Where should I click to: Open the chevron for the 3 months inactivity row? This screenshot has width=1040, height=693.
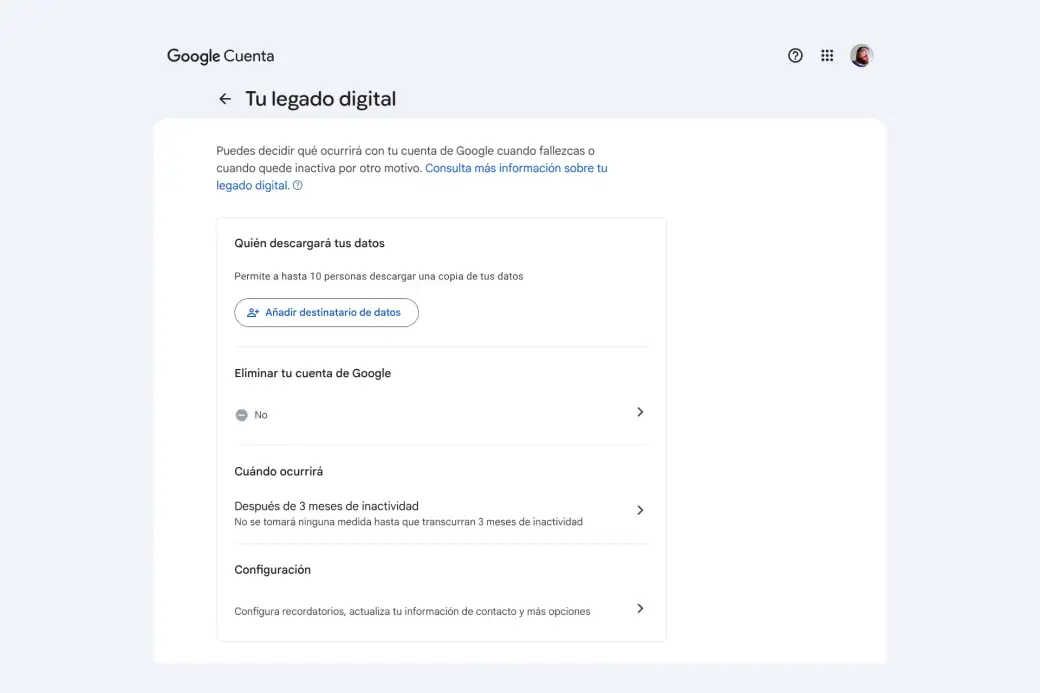click(x=640, y=510)
